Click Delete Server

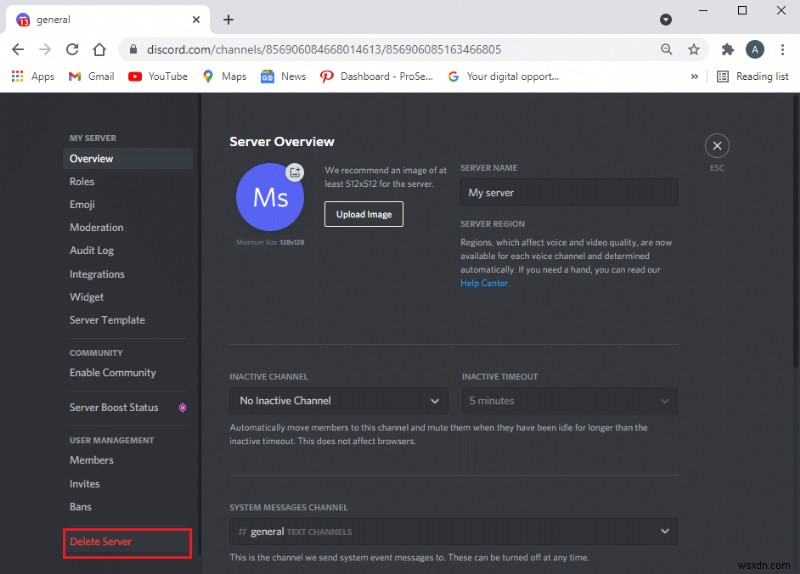[128, 543]
